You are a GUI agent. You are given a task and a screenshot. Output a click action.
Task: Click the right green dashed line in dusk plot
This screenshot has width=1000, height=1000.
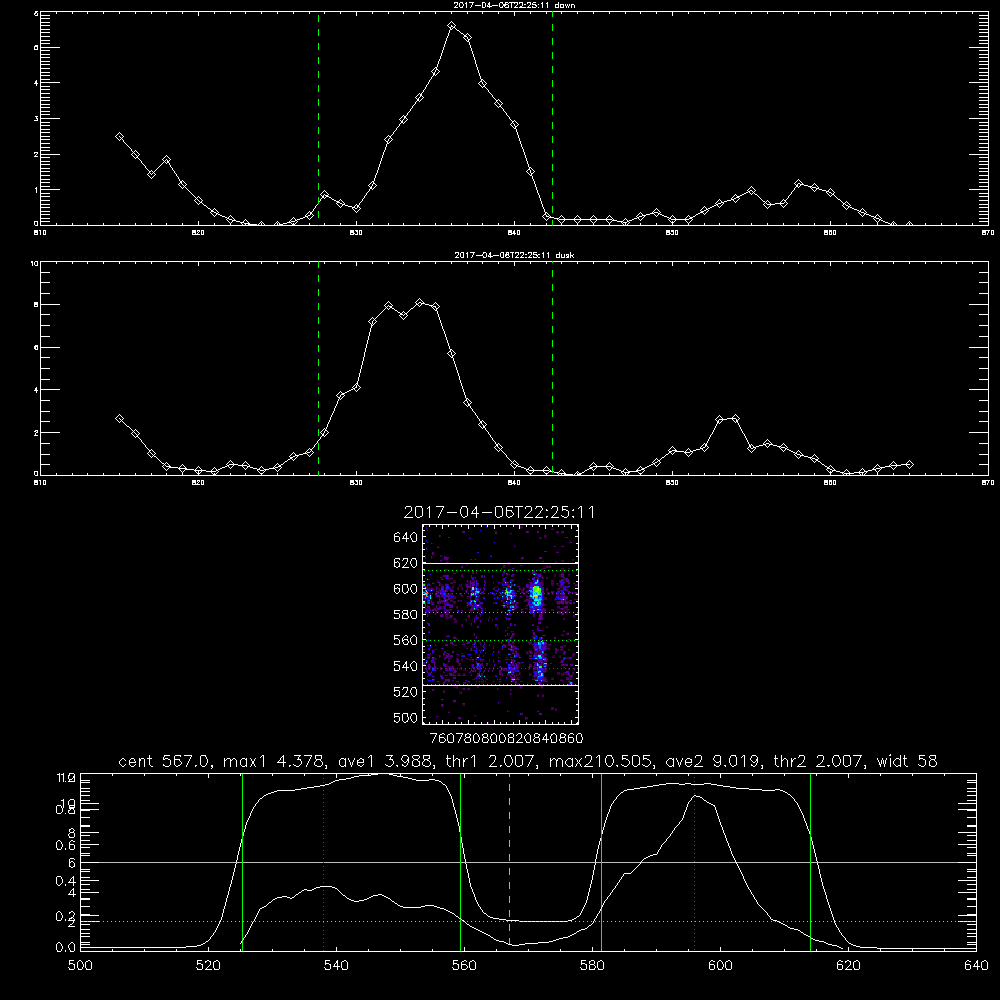pyautogui.click(x=552, y=368)
